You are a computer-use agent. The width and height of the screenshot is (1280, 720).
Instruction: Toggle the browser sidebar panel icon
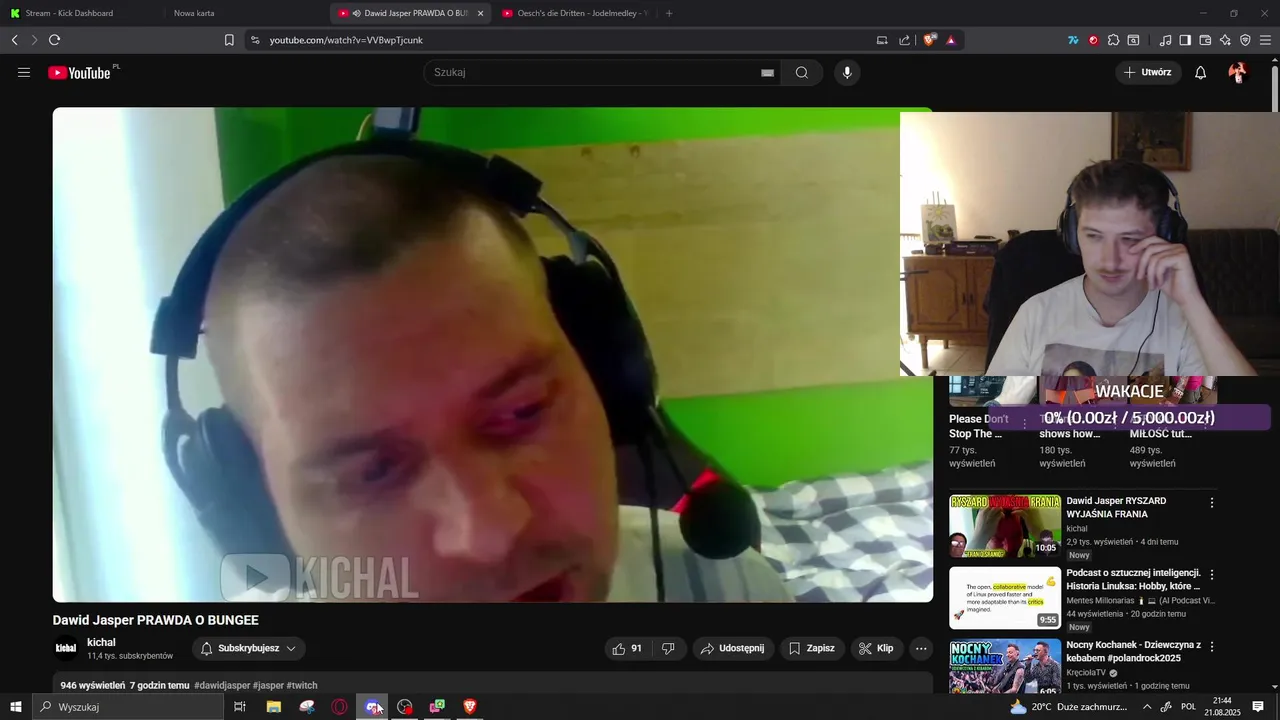pyautogui.click(x=1185, y=40)
